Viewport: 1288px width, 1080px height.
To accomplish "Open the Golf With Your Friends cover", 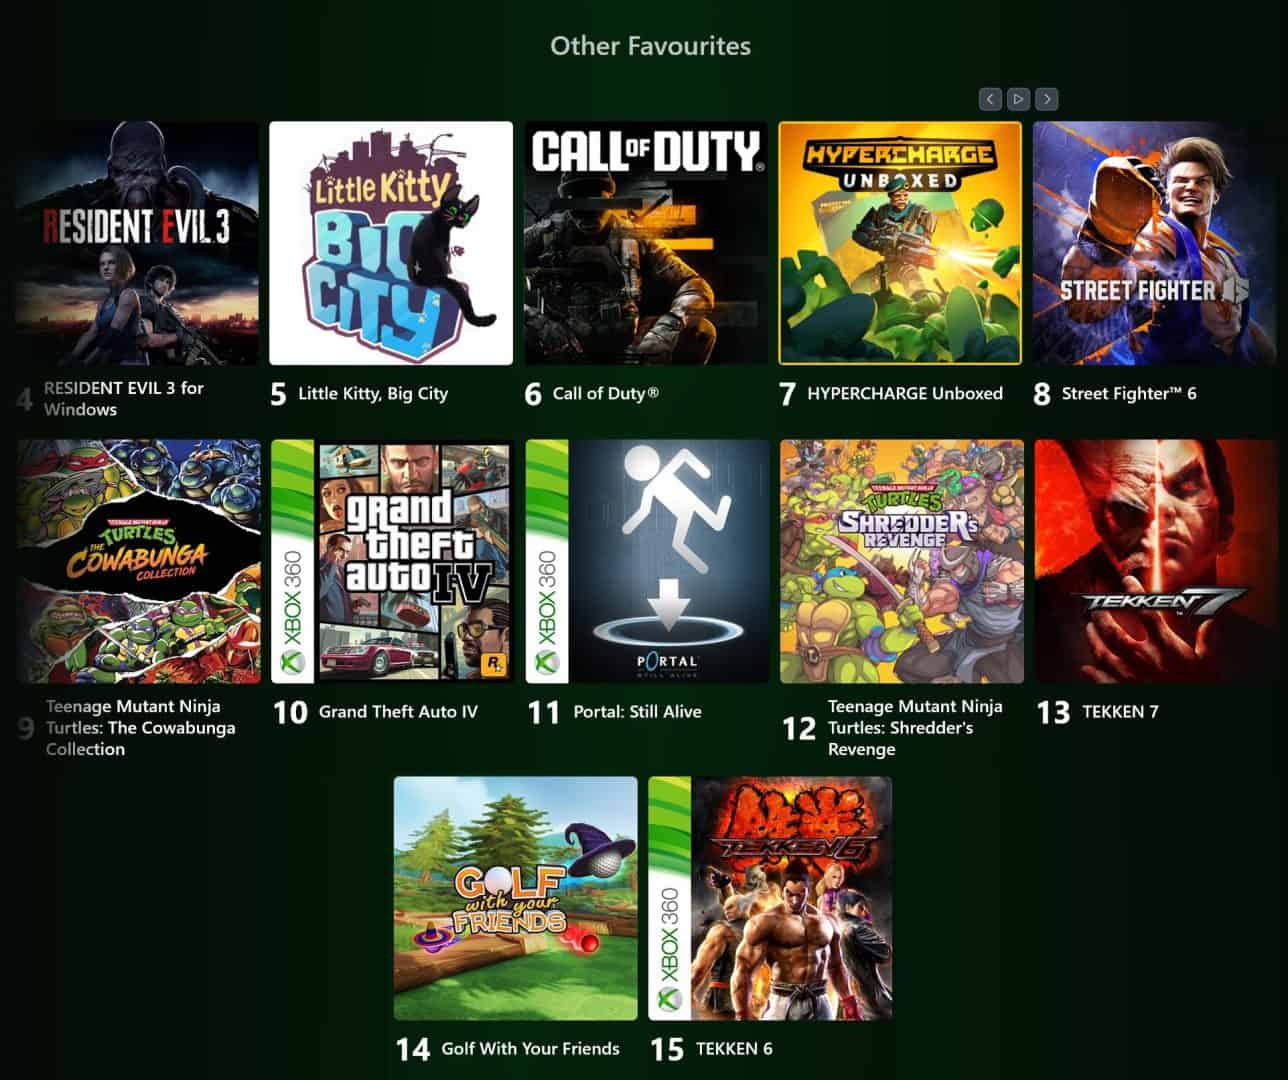I will coord(516,898).
